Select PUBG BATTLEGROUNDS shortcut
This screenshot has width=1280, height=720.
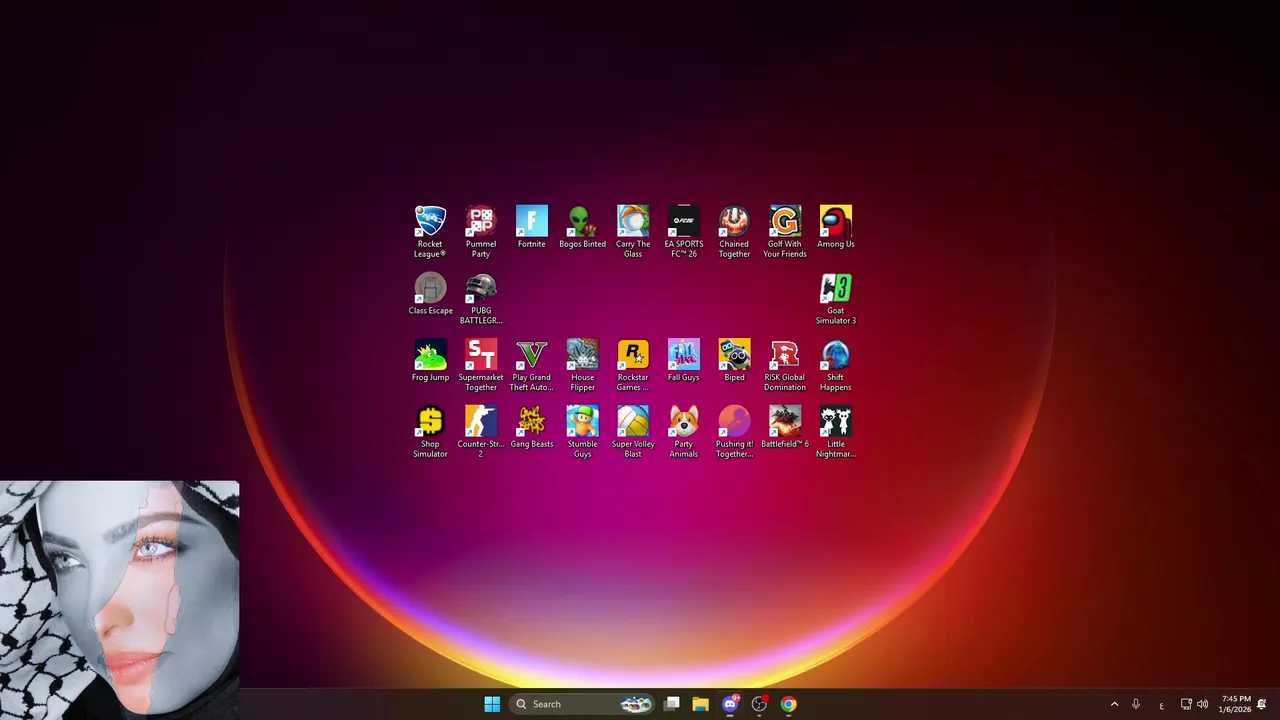[x=481, y=299]
